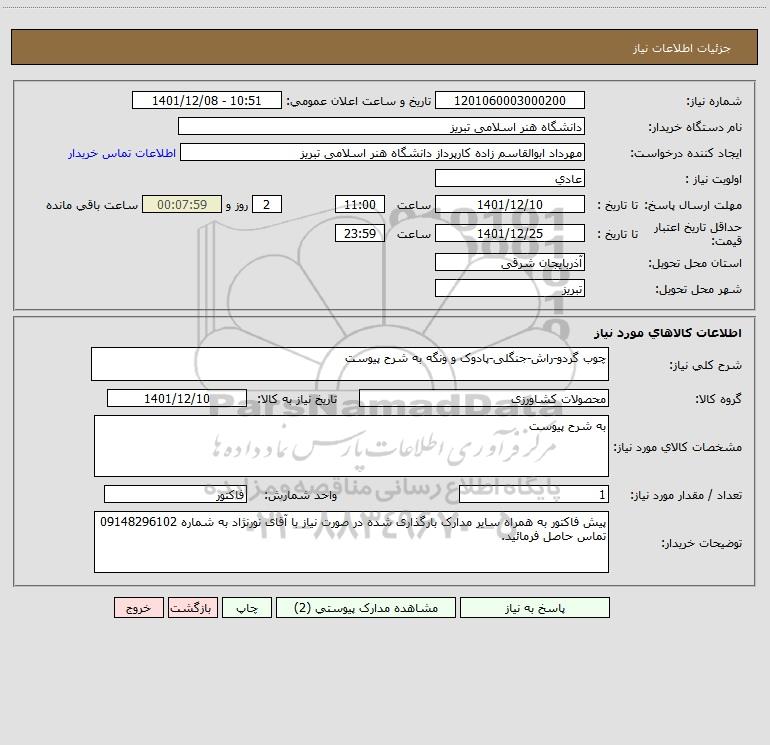Click the label تاریخ نیاز به کالا
Image resolution: width=770 pixels, height=745 pixels.
tap(297, 399)
